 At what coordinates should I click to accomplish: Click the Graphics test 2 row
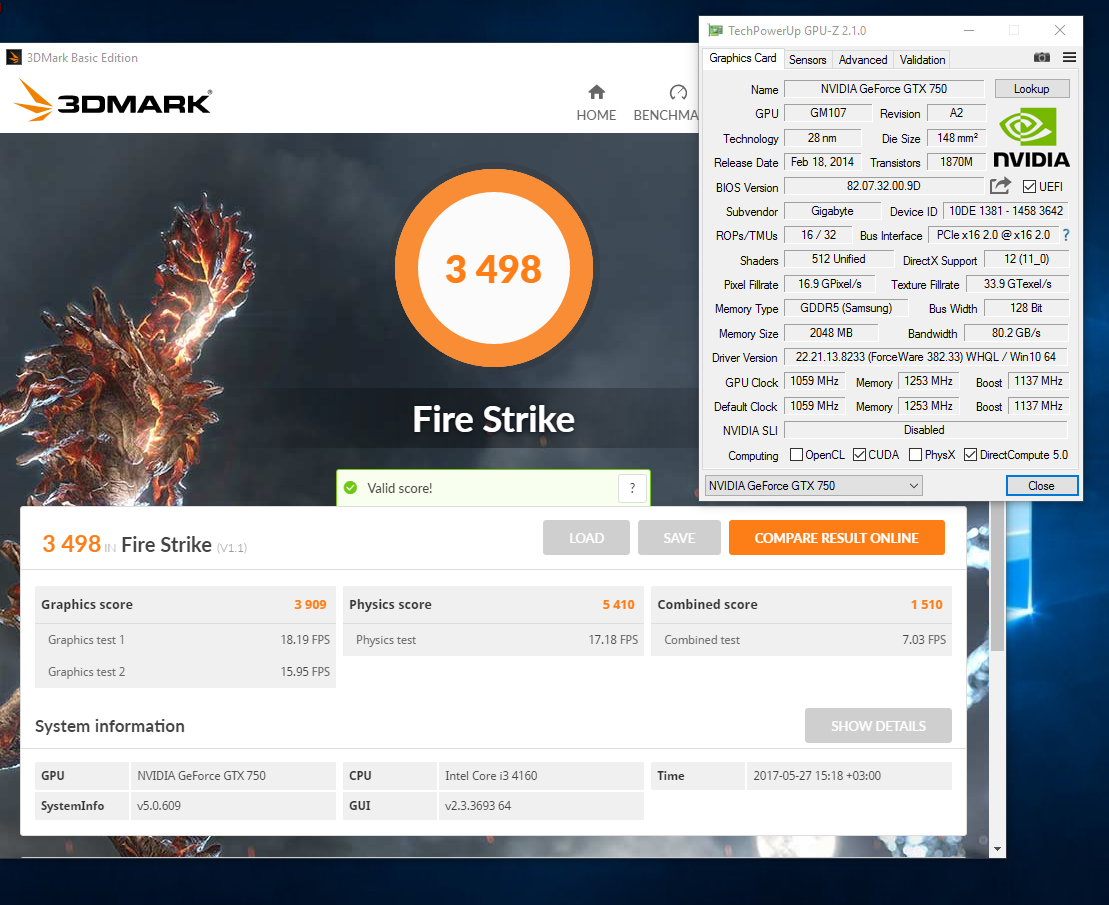[x=185, y=672]
